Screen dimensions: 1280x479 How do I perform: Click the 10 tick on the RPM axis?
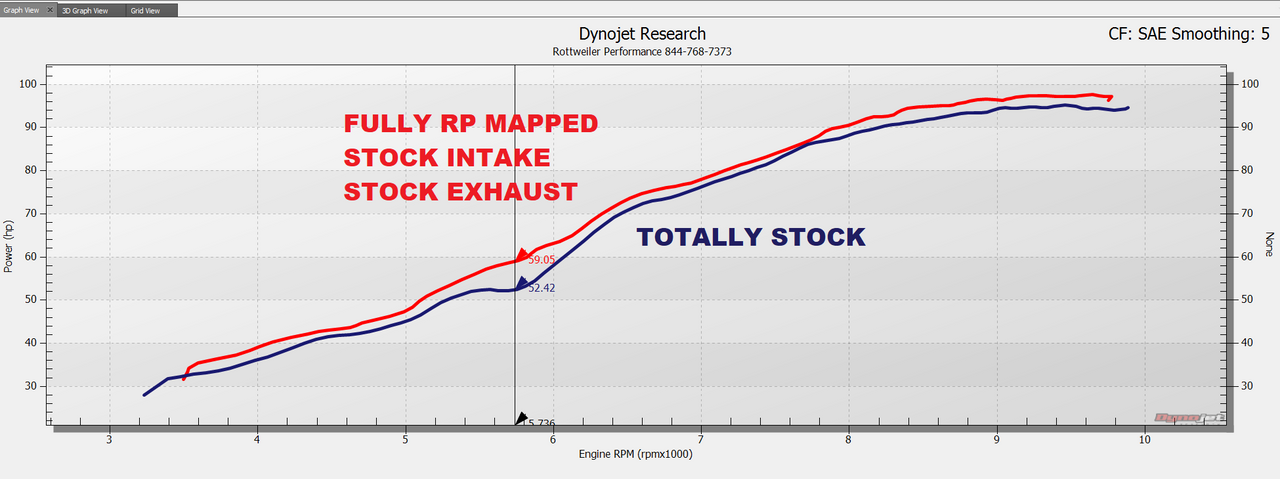(x=1144, y=439)
